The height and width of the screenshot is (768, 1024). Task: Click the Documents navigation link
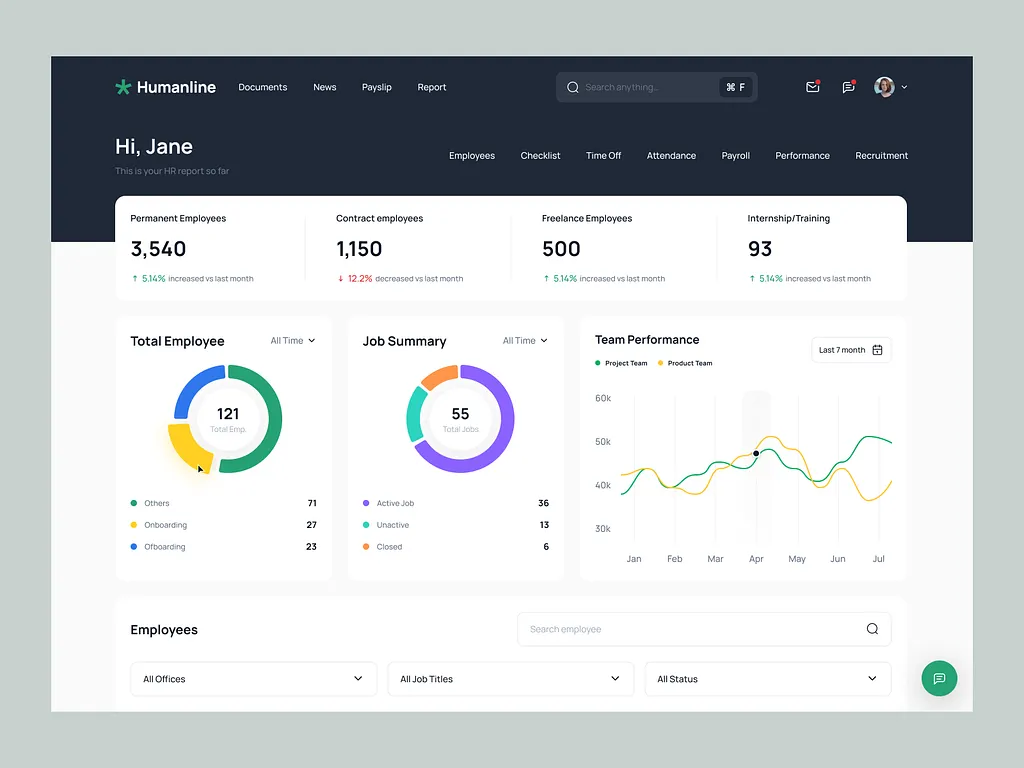click(263, 87)
